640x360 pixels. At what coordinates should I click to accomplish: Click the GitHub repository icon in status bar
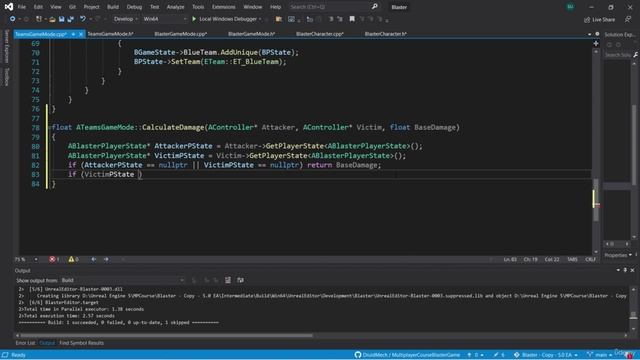pyautogui.click(x=358, y=355)
